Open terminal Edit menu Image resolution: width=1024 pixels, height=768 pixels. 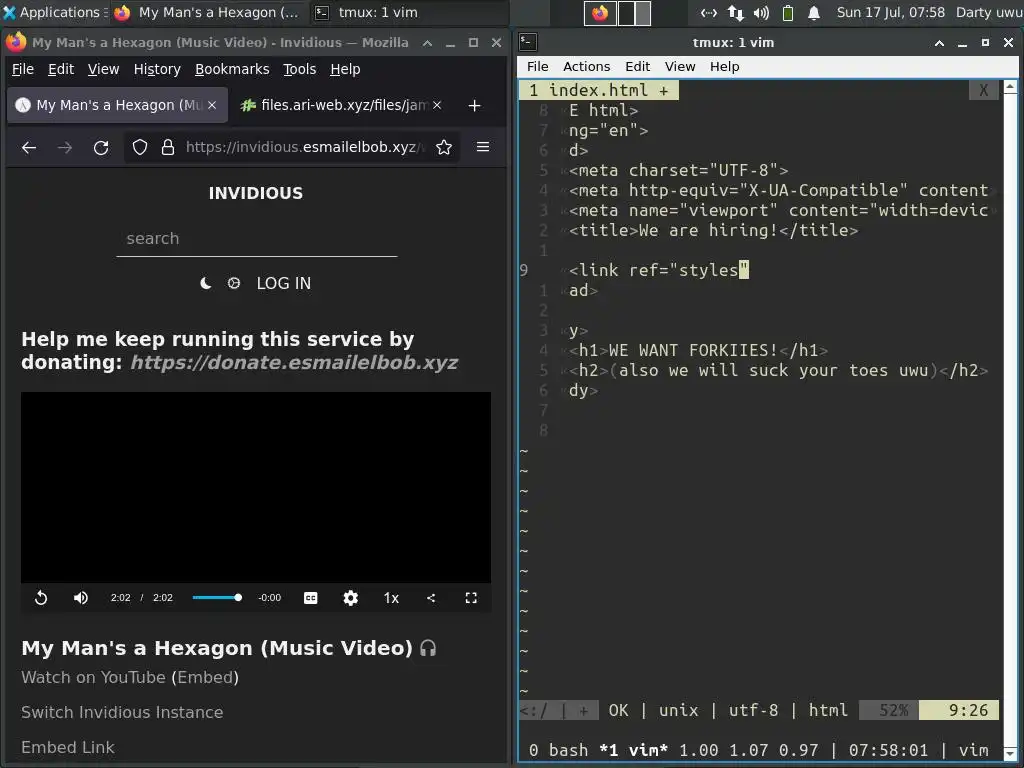(637, 67)
